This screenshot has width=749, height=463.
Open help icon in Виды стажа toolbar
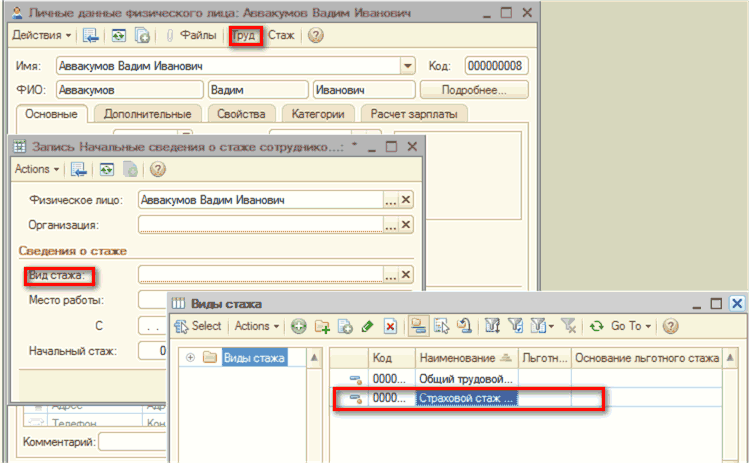pyautogui.click(x=670, y=326)
